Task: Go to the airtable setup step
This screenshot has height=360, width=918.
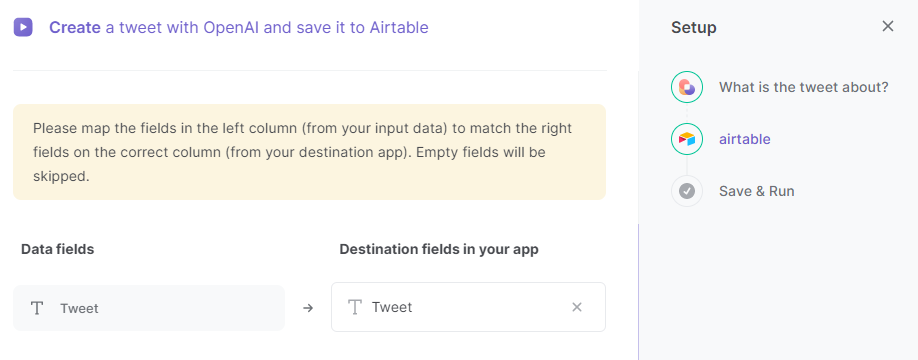Action: pos(745,139)
